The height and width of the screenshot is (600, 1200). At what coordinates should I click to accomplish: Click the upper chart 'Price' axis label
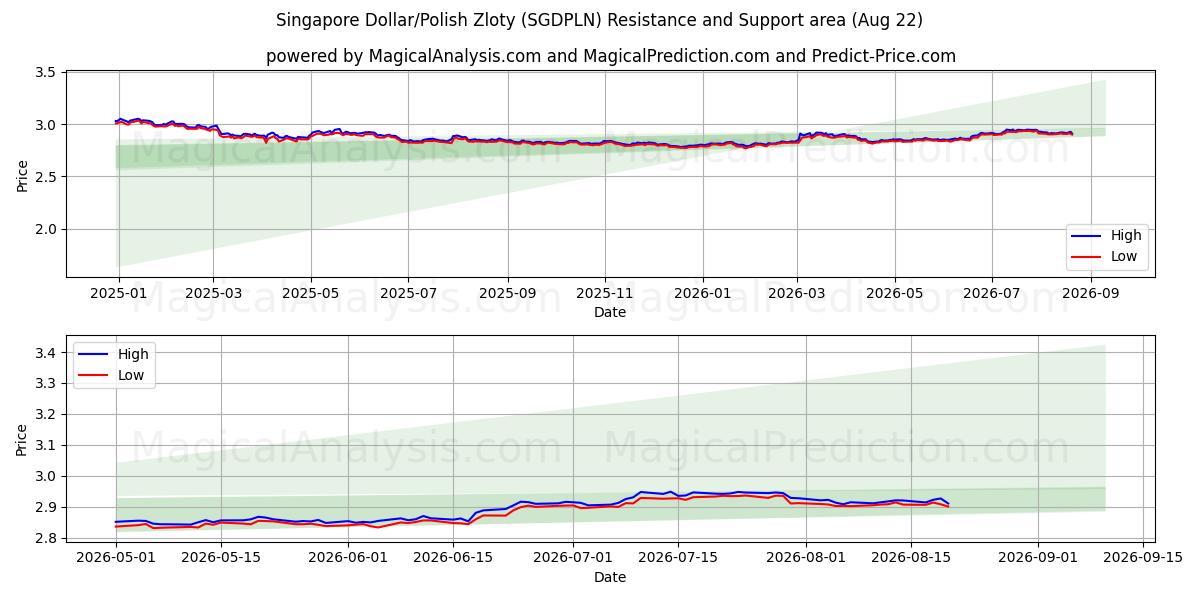pos(23,176)
